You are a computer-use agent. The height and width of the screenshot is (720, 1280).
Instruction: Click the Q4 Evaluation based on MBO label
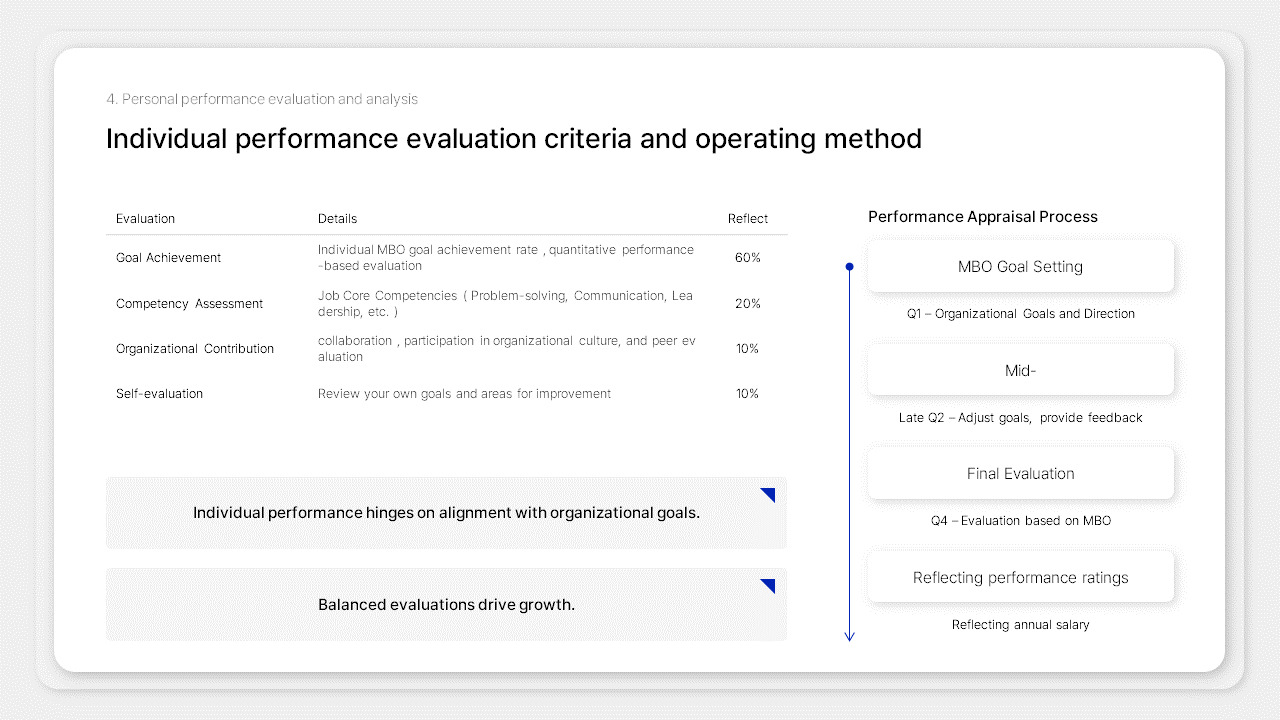[1020, 520]
